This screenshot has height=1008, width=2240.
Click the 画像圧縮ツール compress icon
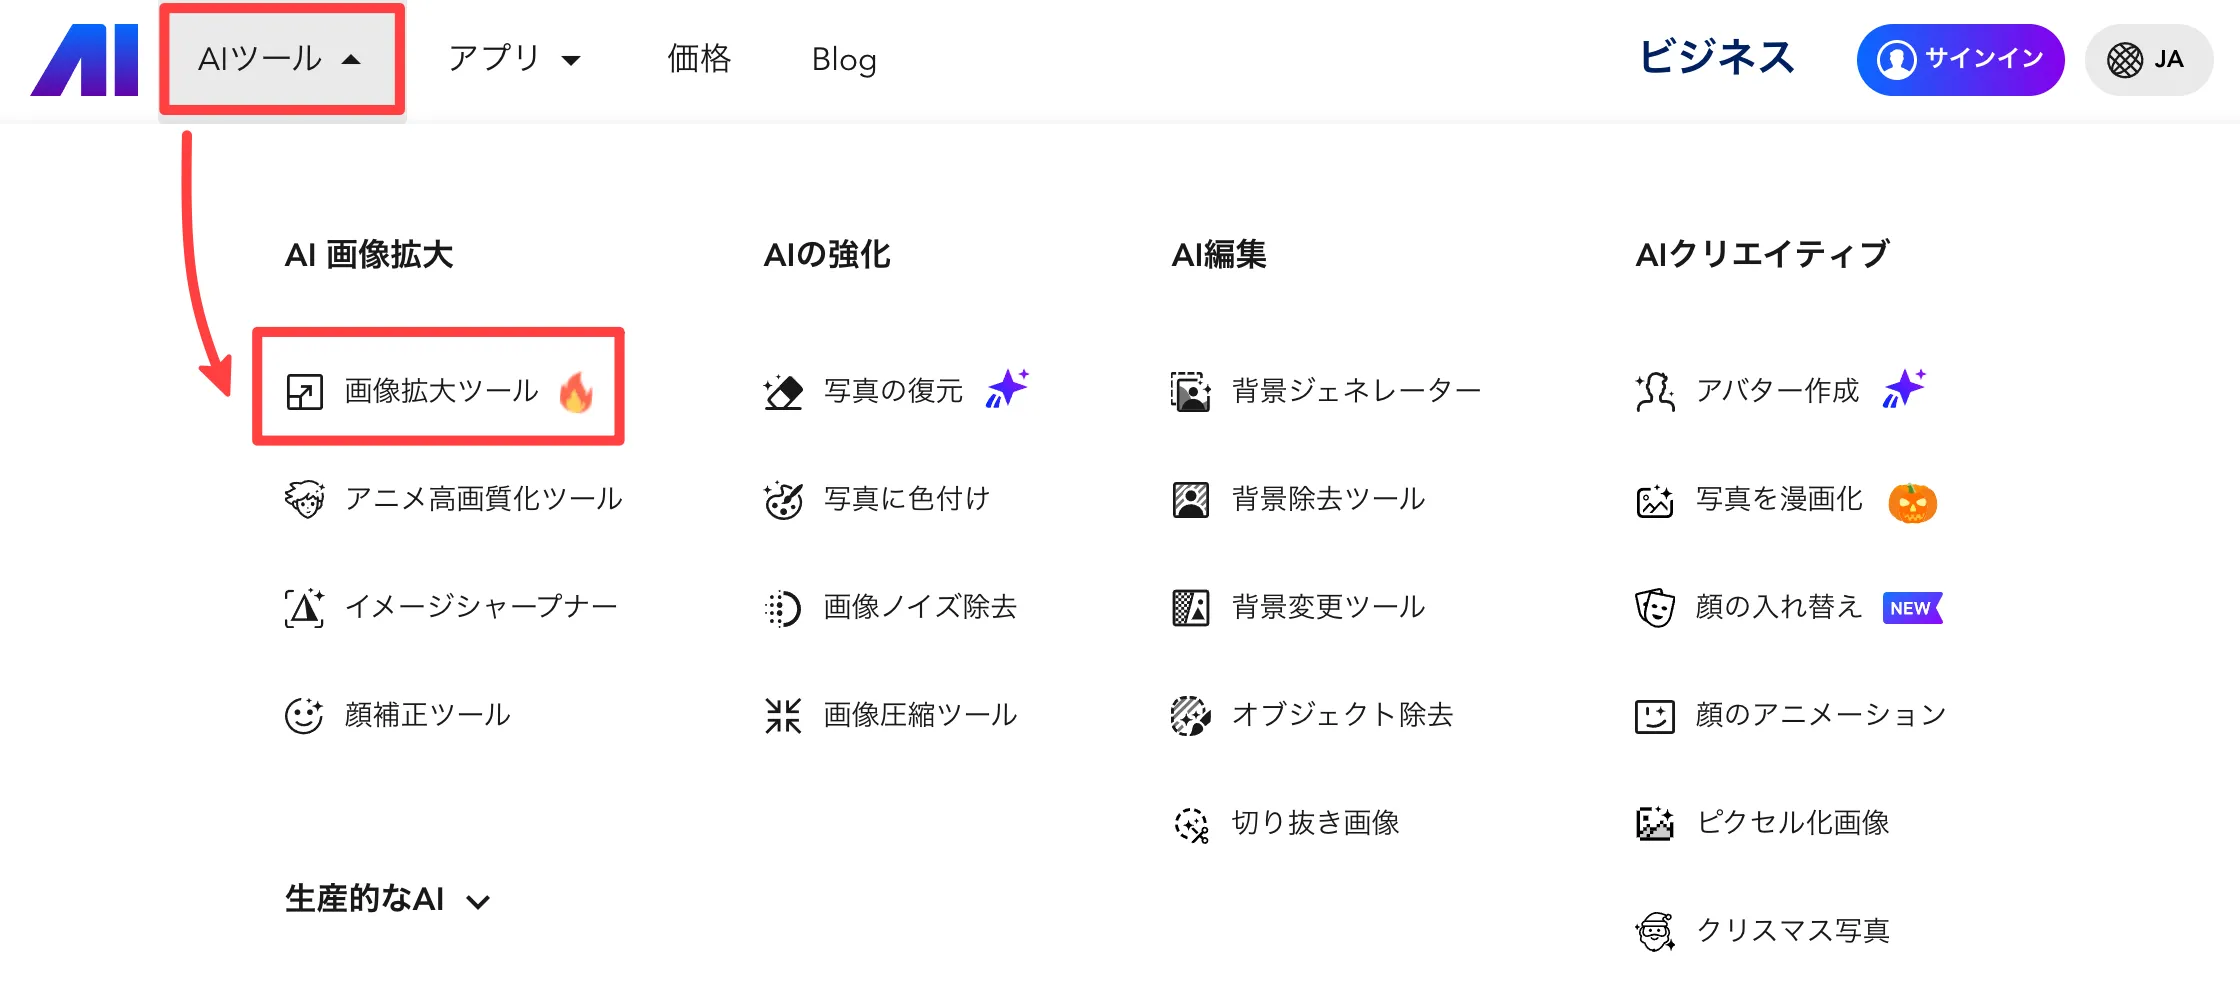783,715
